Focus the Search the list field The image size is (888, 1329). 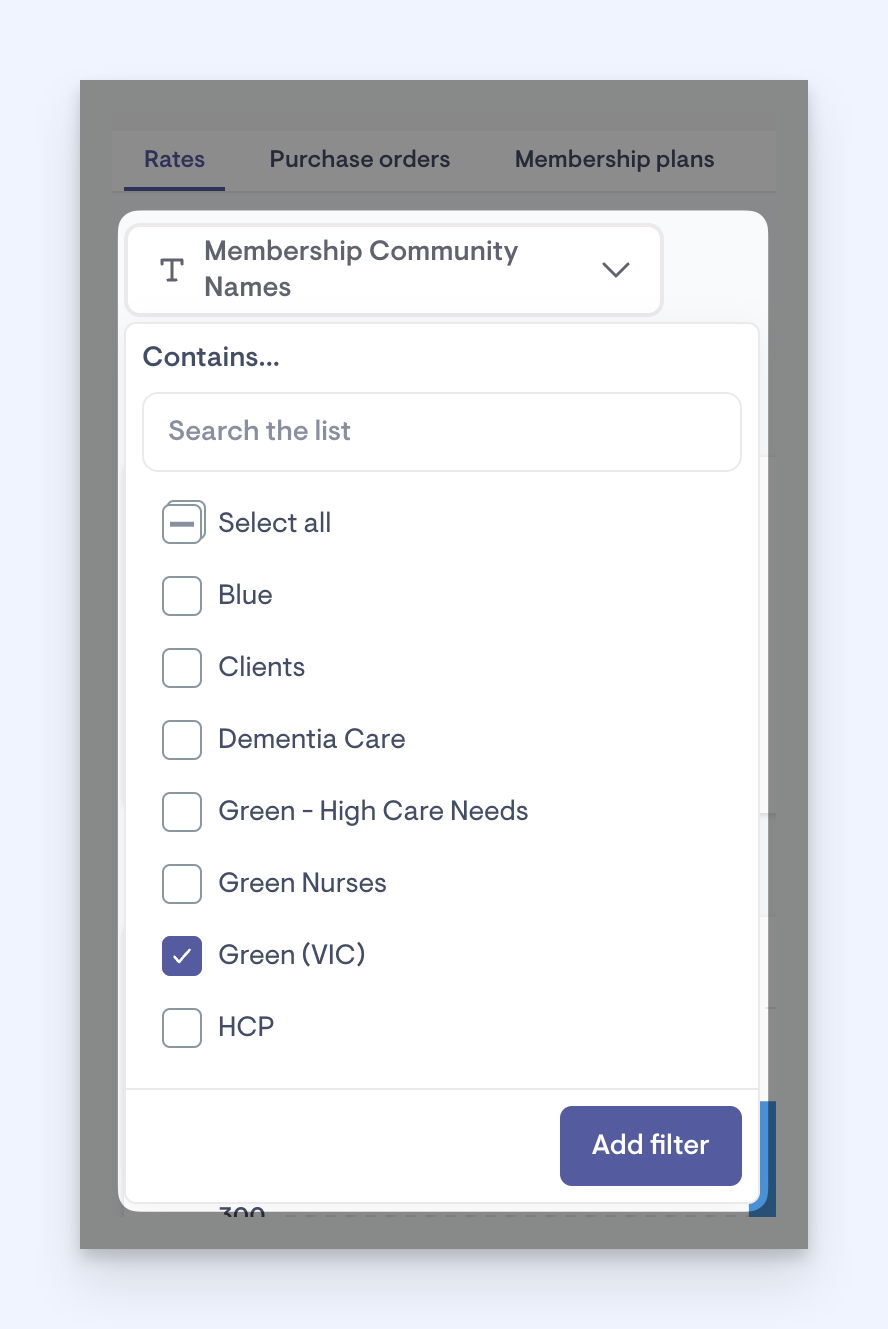(x=442, y=431)
